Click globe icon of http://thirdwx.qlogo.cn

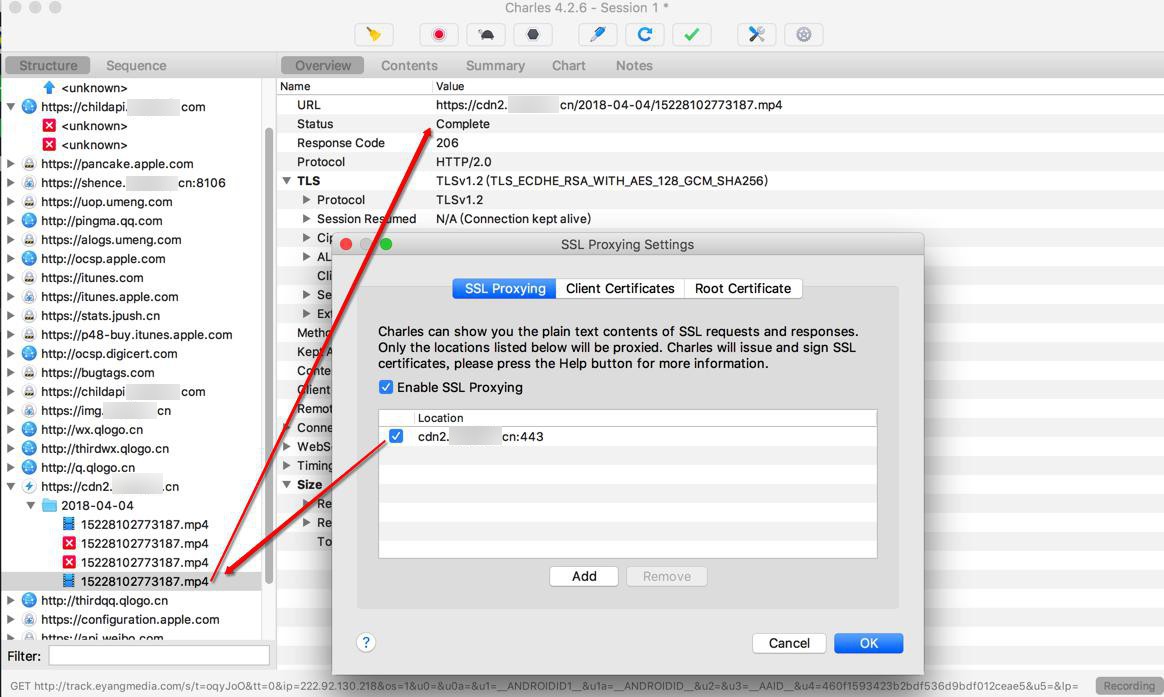(x=29, y=448)
